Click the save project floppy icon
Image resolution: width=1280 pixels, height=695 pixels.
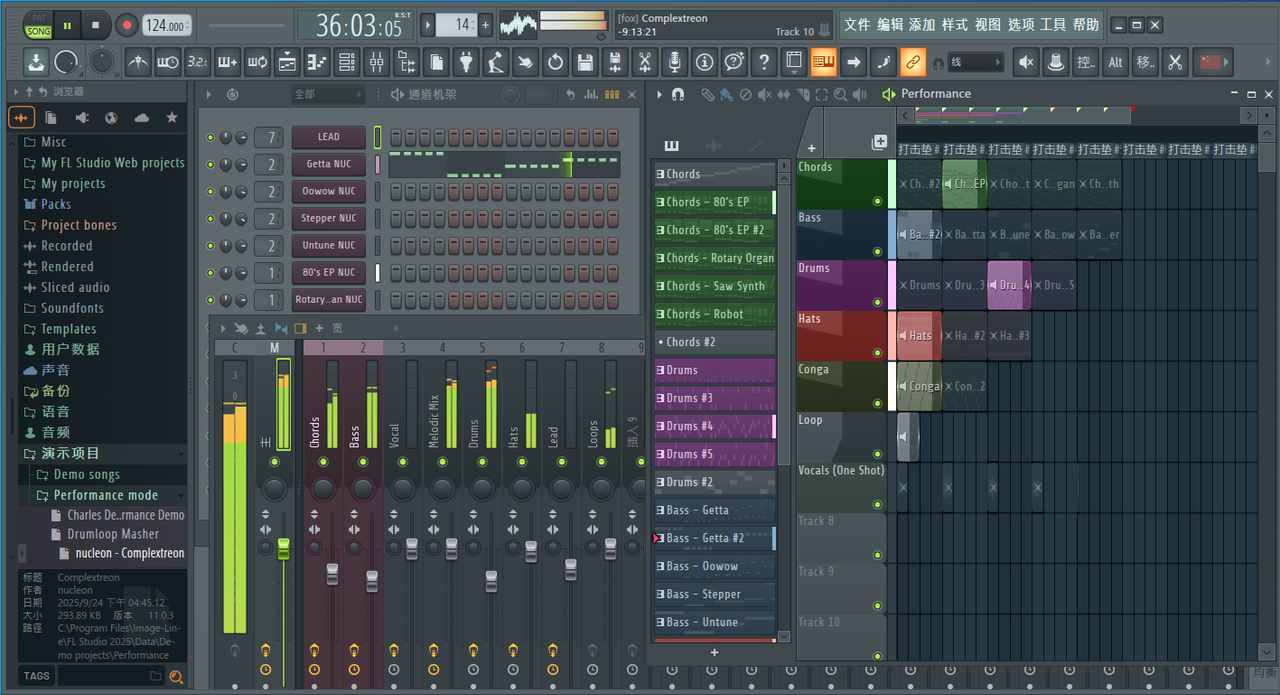coord(585,63)
